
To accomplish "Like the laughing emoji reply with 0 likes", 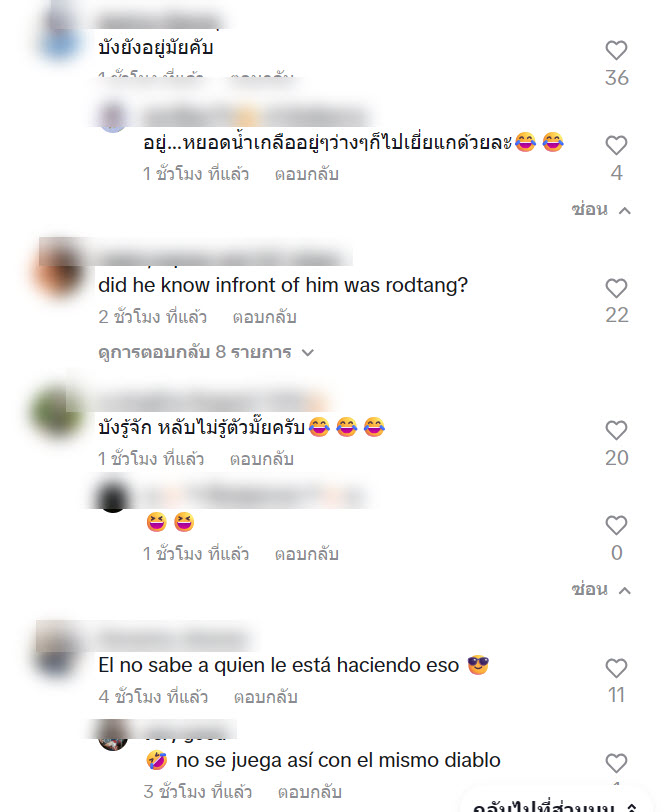I will coord(616,525).
